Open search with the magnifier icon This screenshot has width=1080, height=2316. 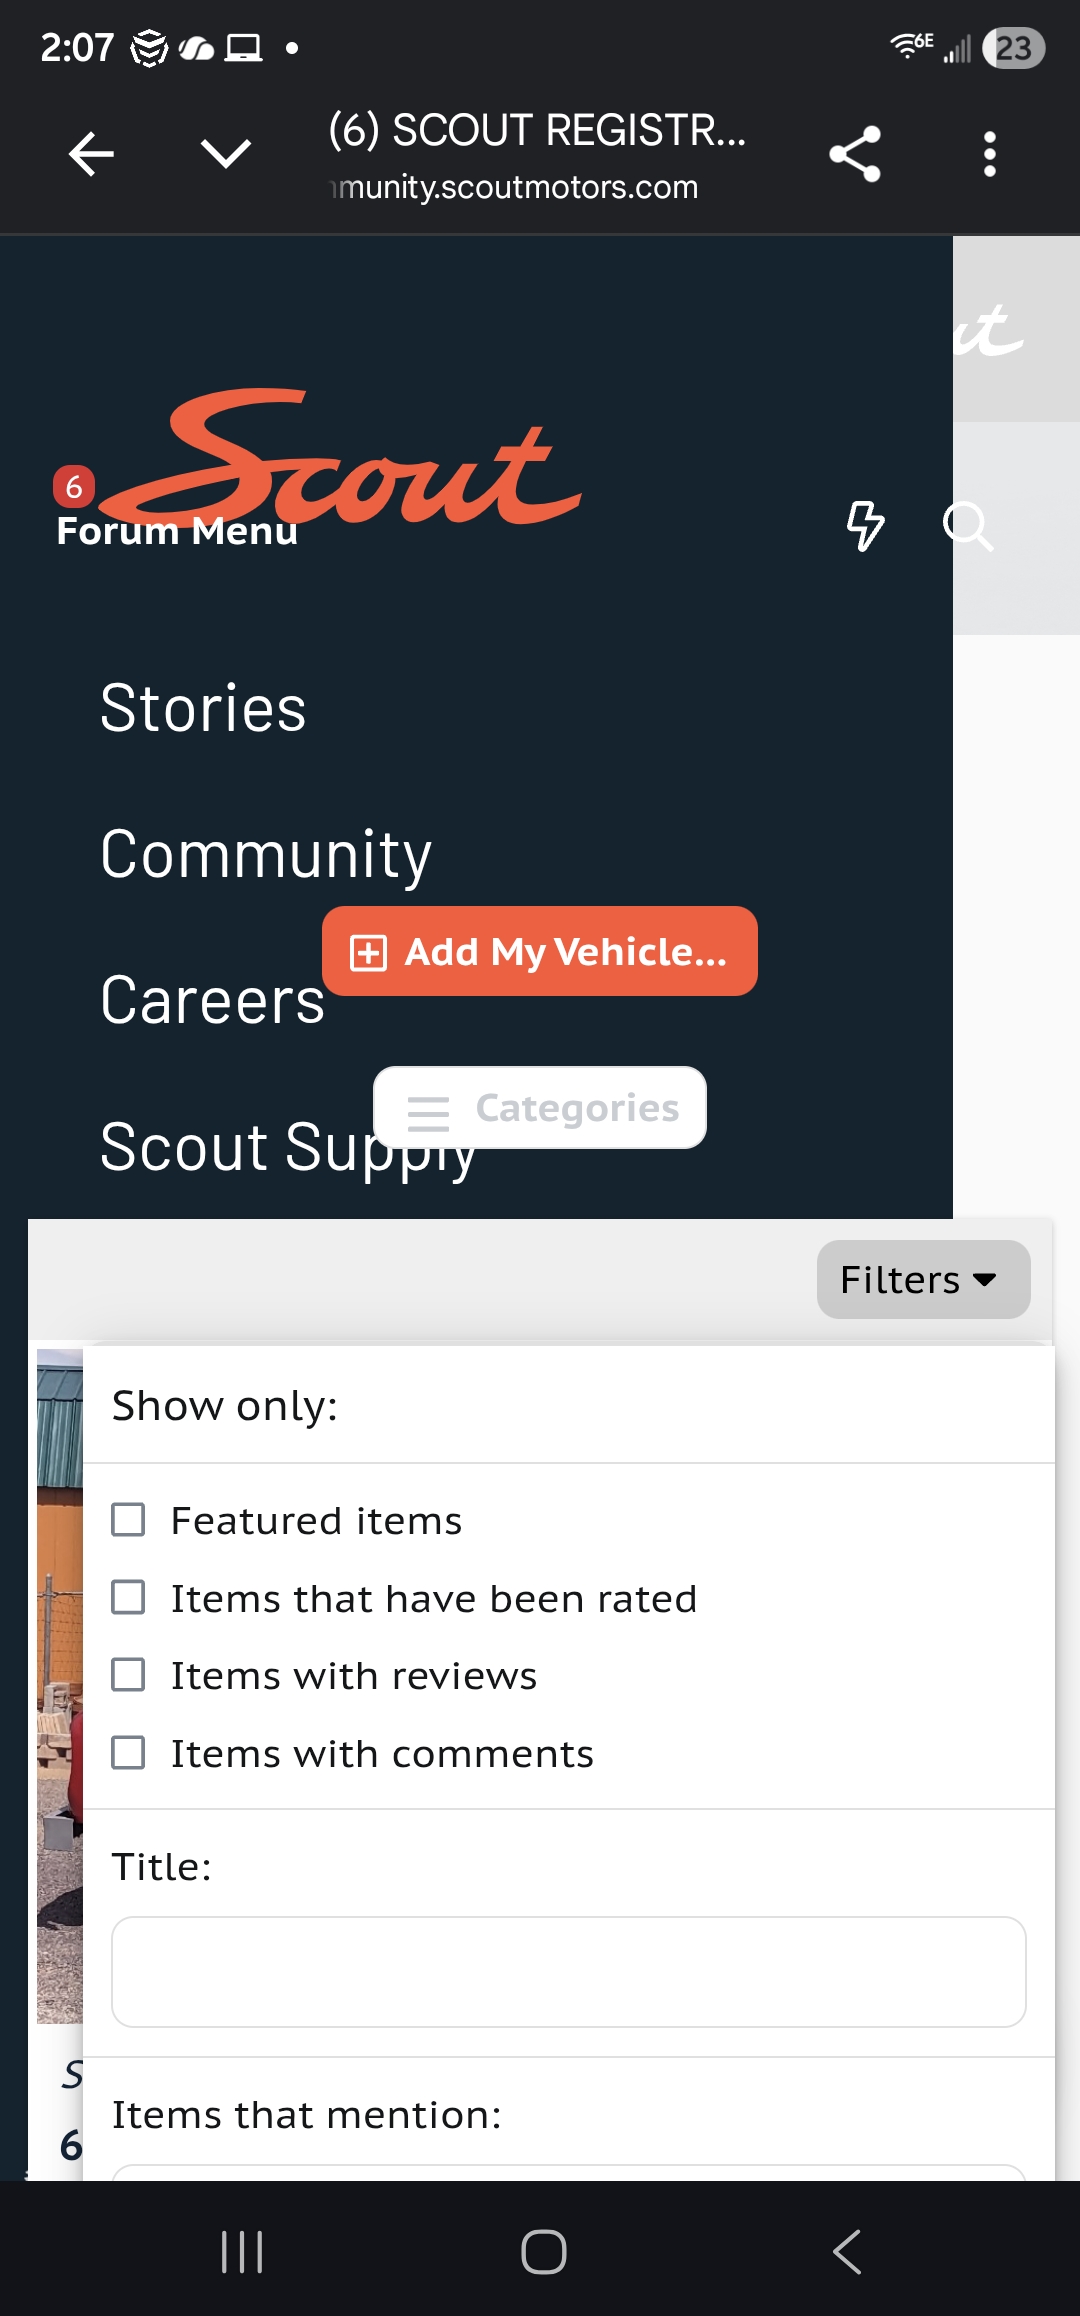click(967, 525)
